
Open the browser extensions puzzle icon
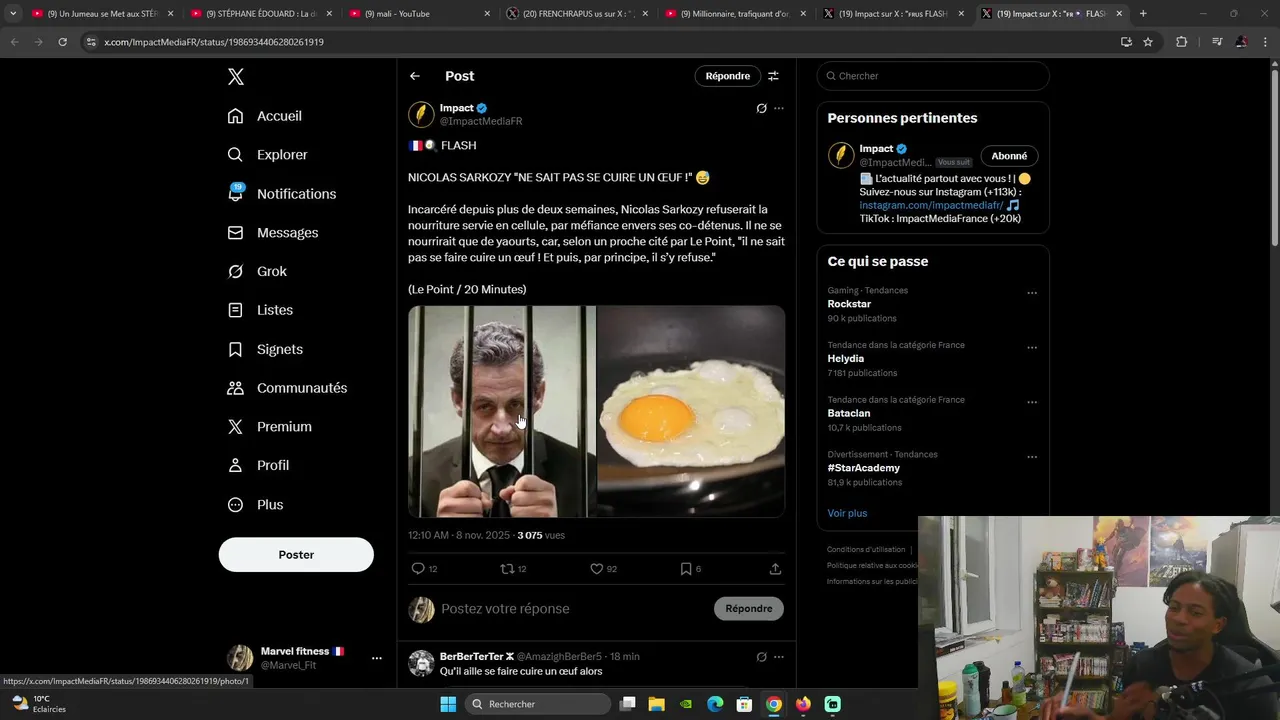point(1182,42)
